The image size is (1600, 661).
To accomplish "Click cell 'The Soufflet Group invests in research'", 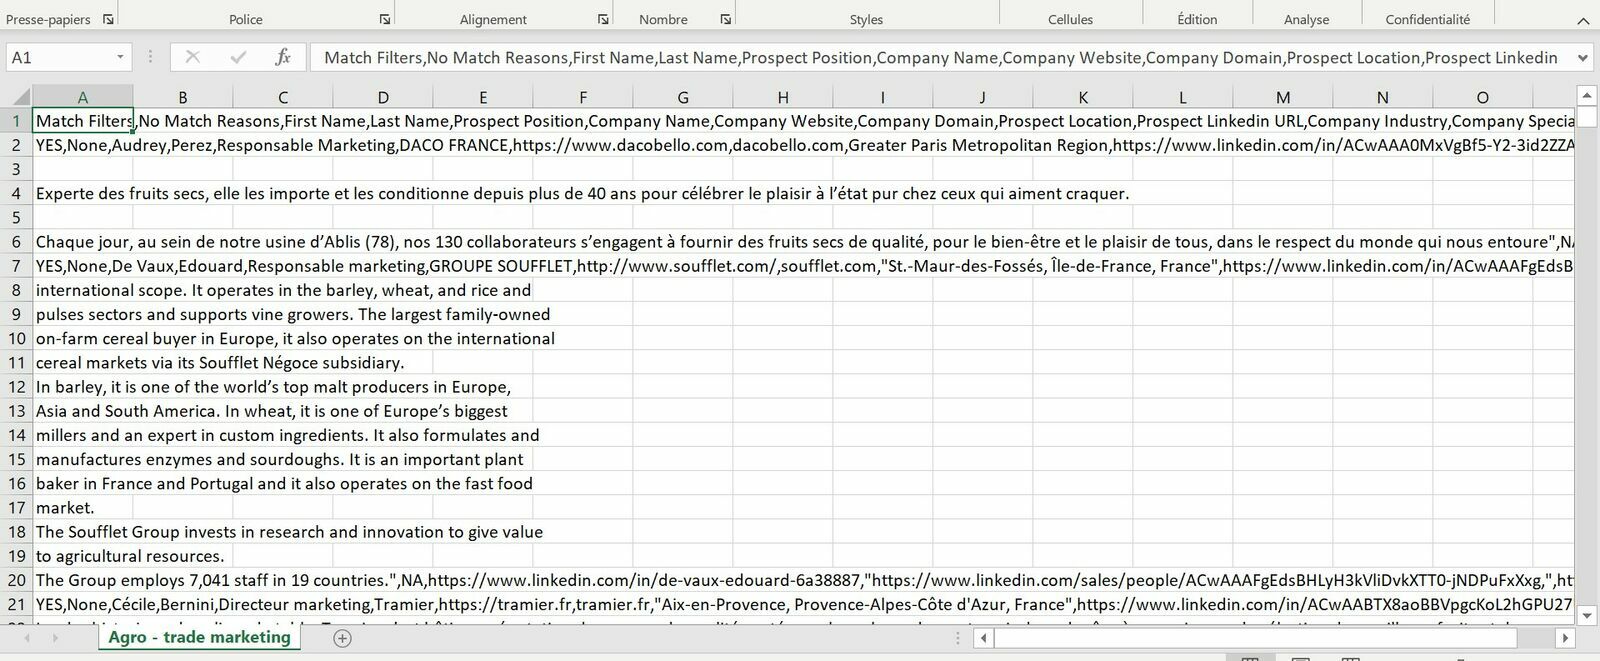I will pyautogui.click(x=83, y=532).
